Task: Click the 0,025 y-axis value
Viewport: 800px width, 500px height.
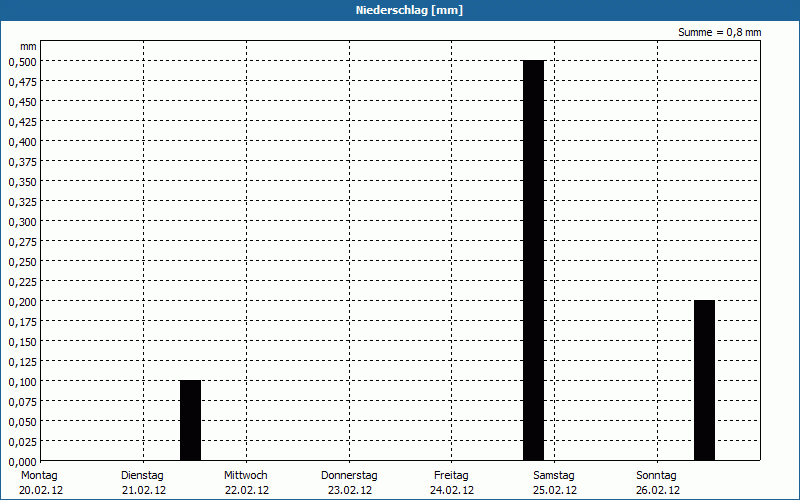Action: [x=22, y=441]
